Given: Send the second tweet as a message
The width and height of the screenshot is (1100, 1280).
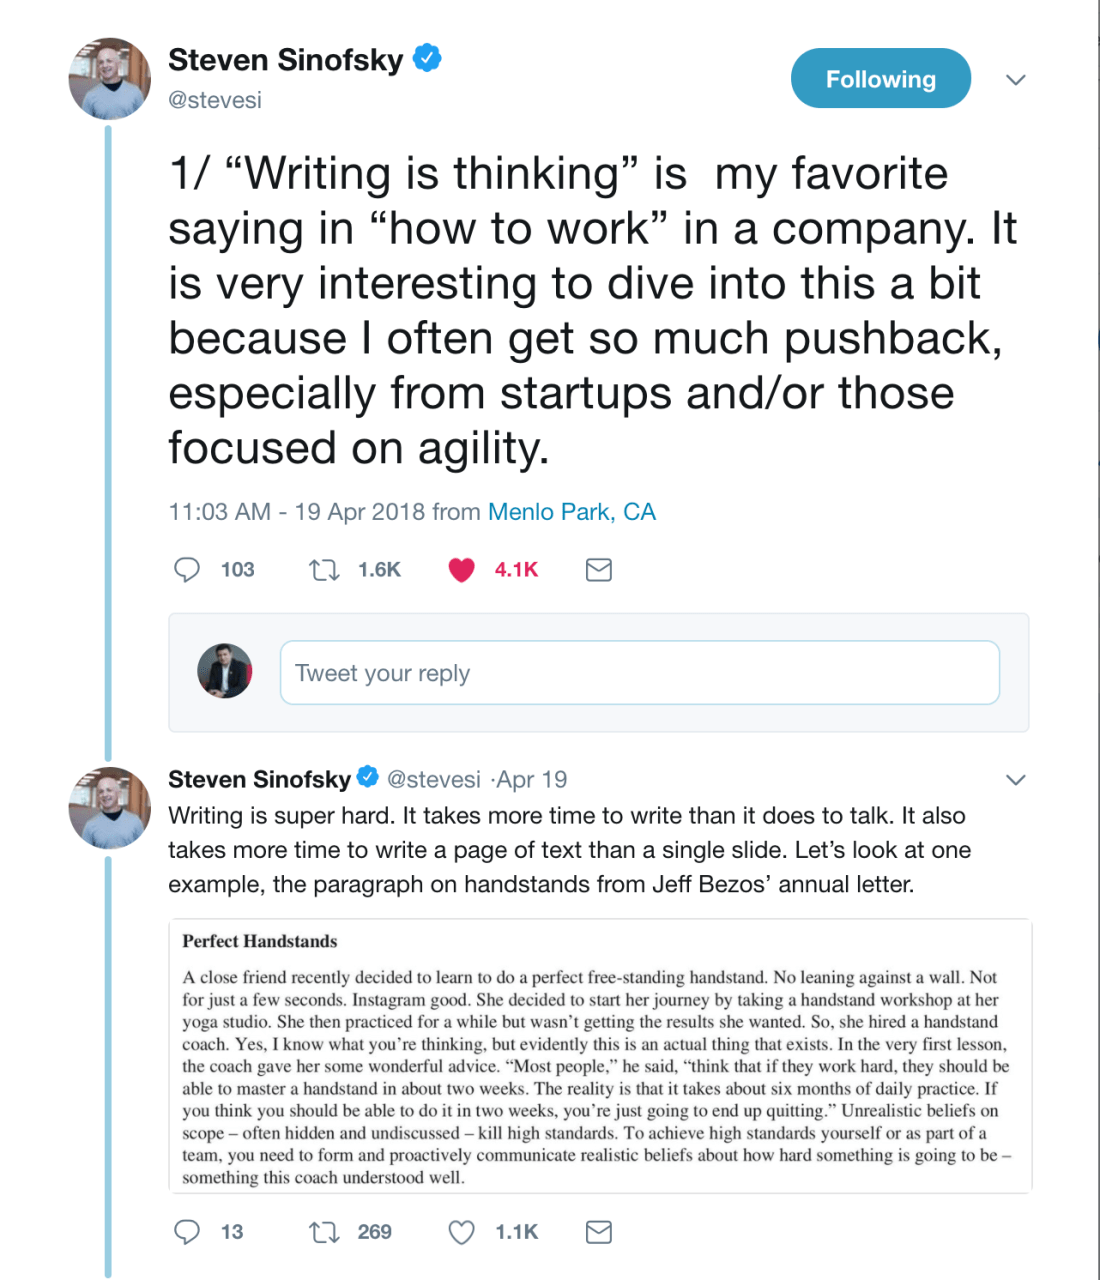Looking at the screenshot, I should [x=598, y=1232].
